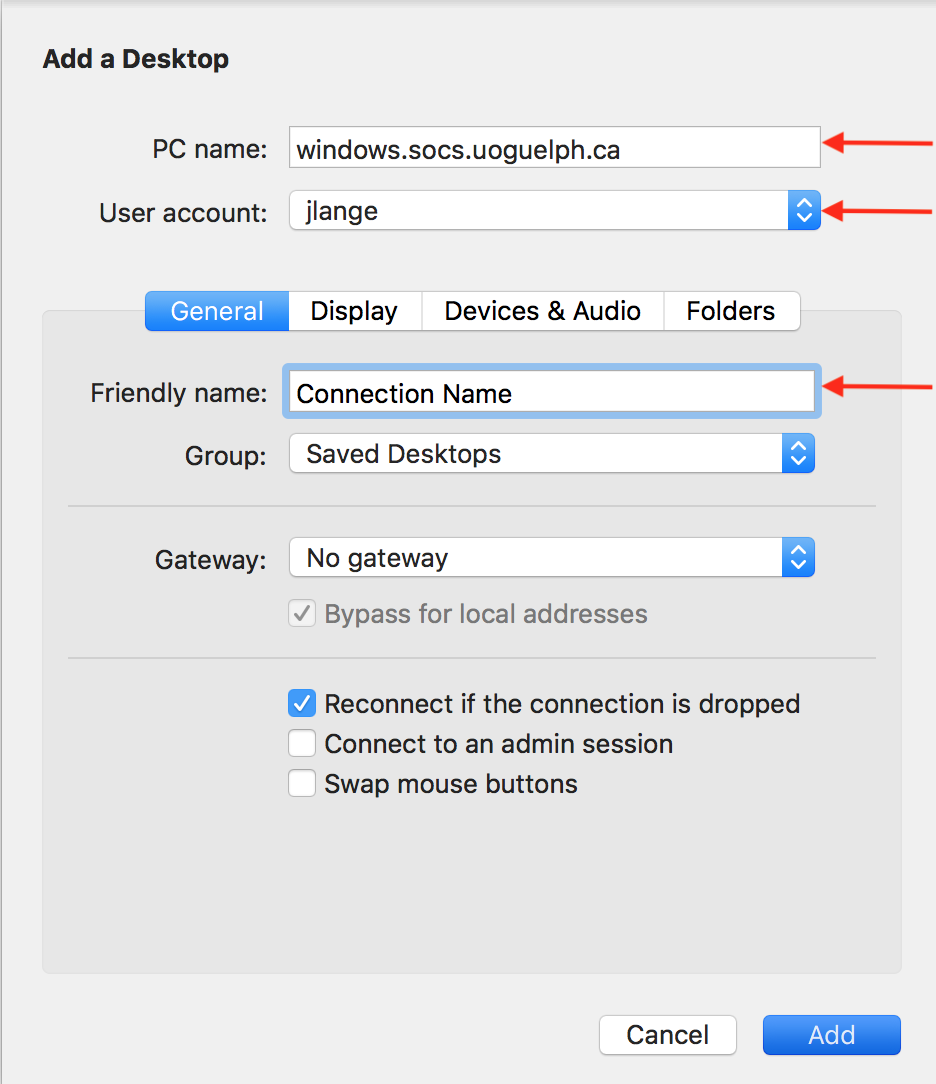Enable swap mouse buttons
Viewport: 936px width, 1084px height.
[x=302, y=783]
